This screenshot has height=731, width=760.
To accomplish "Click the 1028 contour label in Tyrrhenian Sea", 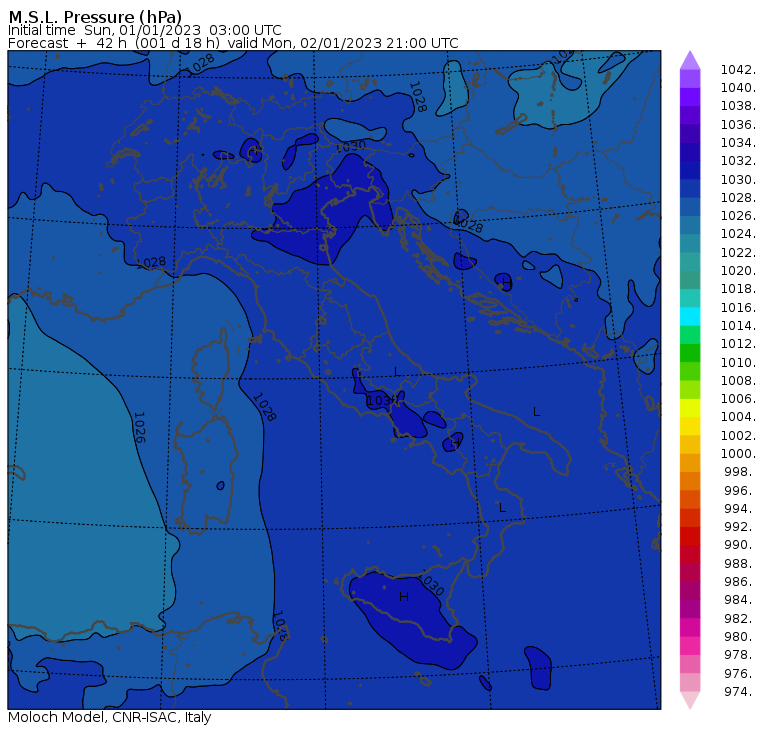I will 264,407.
